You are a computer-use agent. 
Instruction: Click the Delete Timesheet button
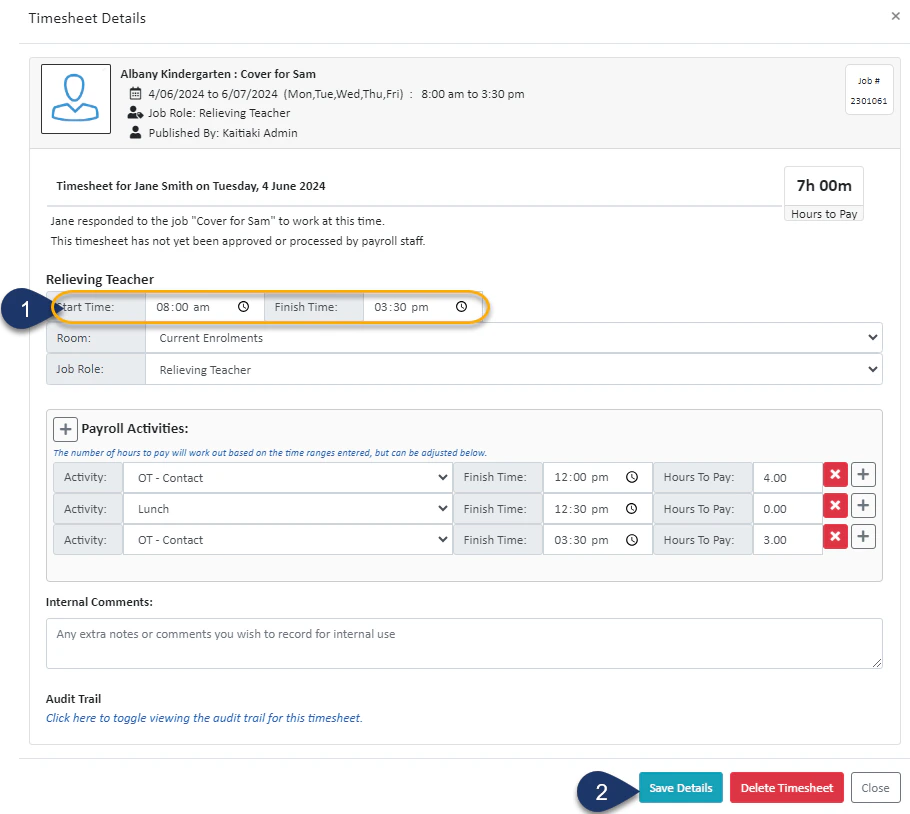pos(787,788)
